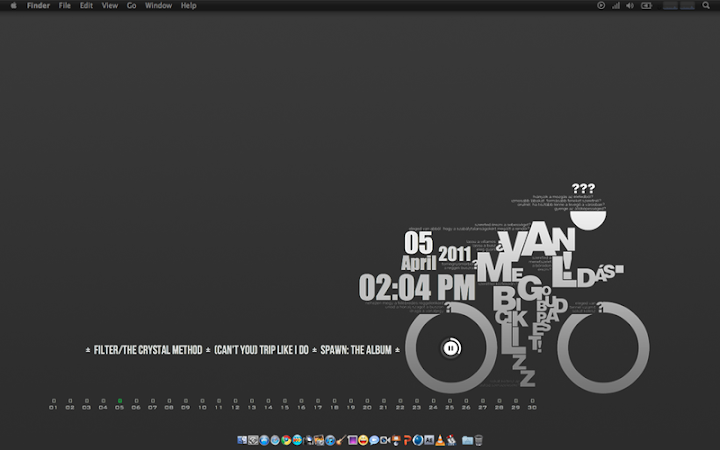
Task: Select day 10 in calendar strip
Action: click(202, 404)
